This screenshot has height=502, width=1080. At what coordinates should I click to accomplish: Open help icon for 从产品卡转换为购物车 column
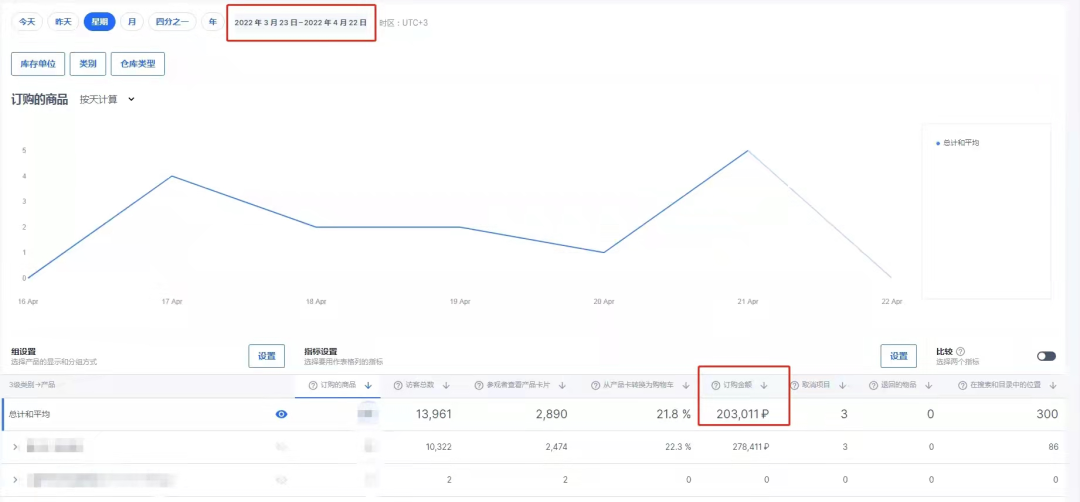595,385
